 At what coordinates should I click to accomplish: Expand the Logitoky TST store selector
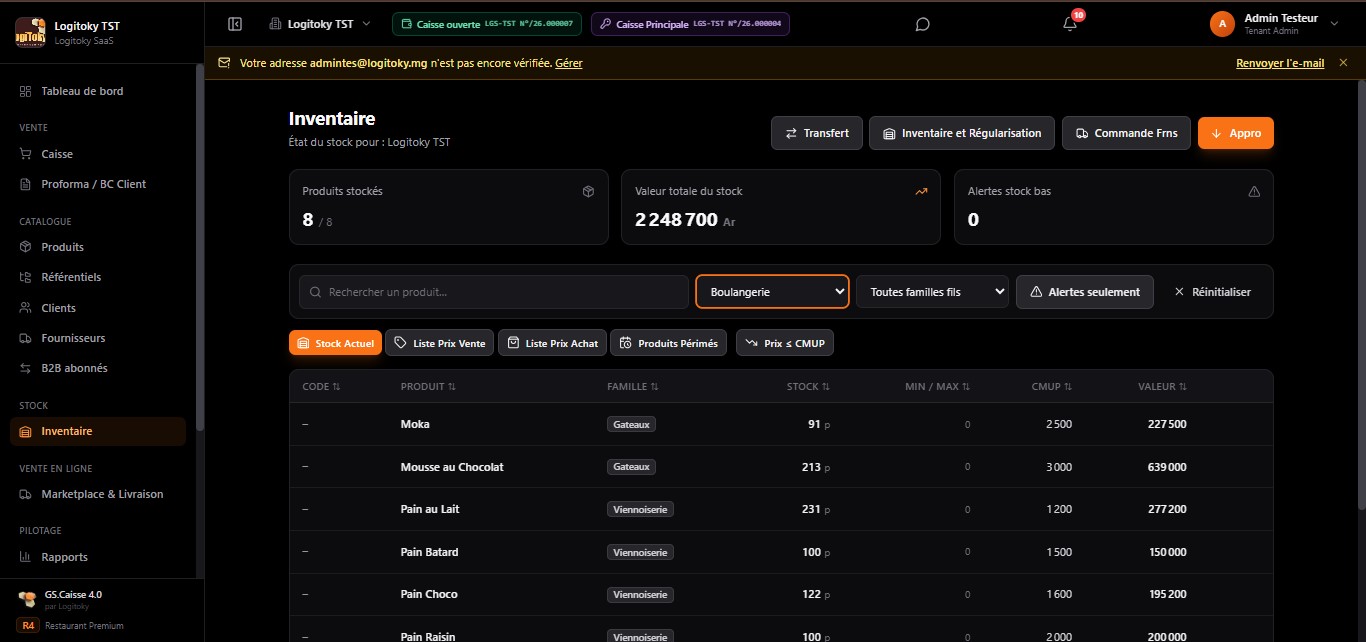(x=320, y=24)
